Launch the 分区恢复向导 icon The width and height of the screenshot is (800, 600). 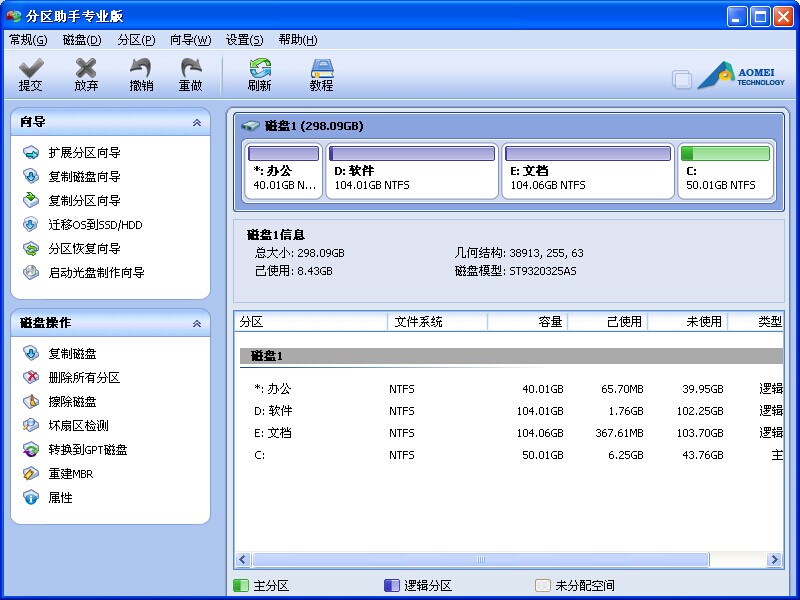[31, 248]
